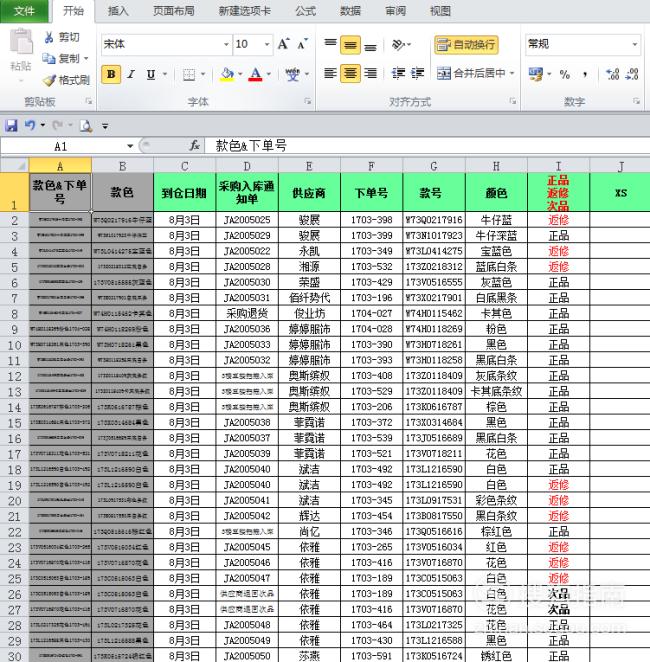Click the fx insert function button
650x662 pixels.
pos(194,146)
